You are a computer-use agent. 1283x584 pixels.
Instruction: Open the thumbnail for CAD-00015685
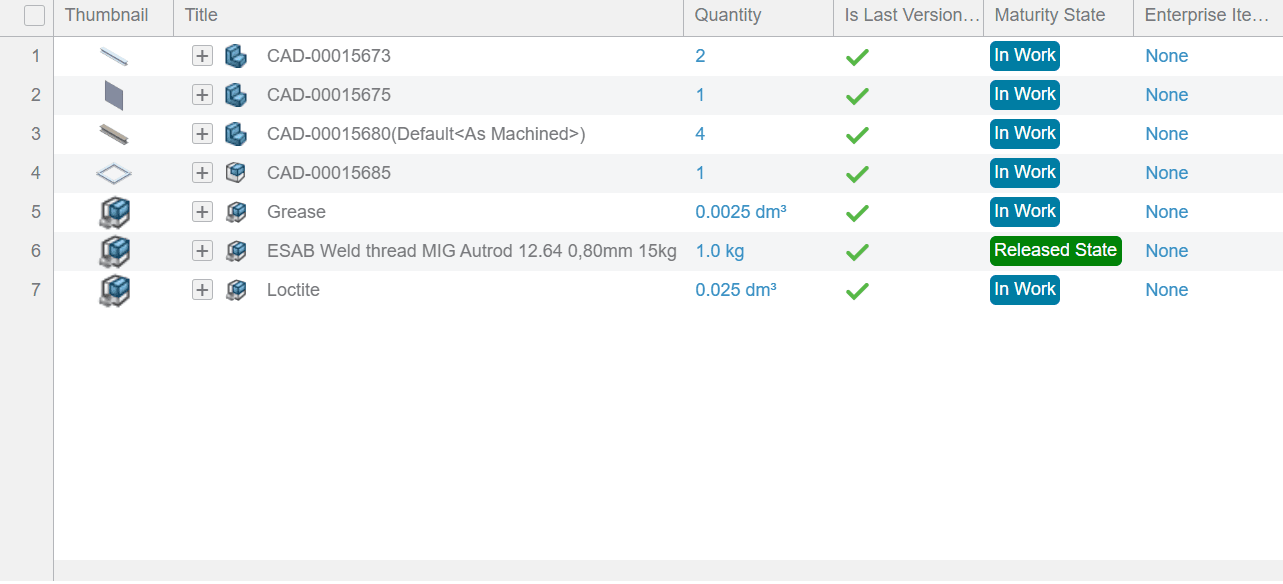point(114,173)
